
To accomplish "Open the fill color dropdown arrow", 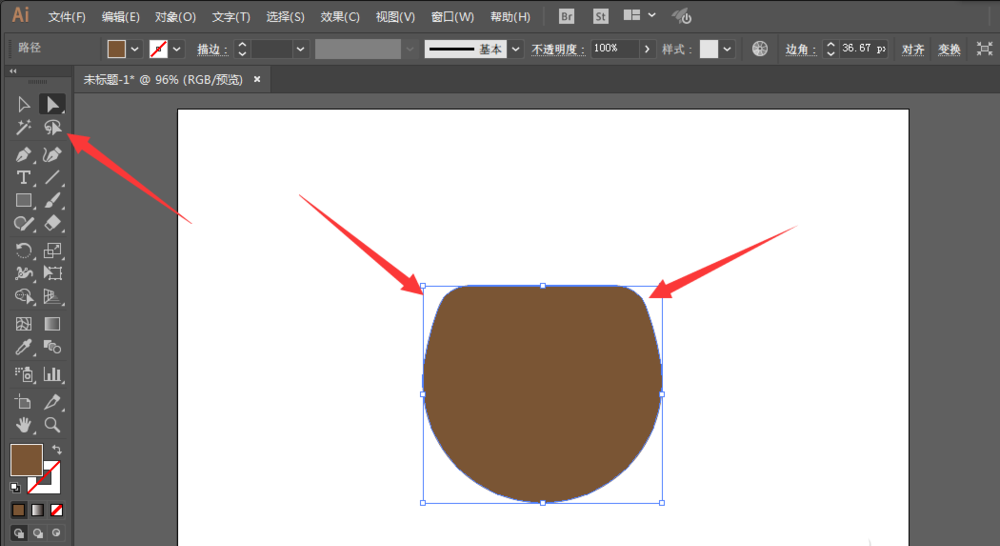I will [x=135, y=49].
